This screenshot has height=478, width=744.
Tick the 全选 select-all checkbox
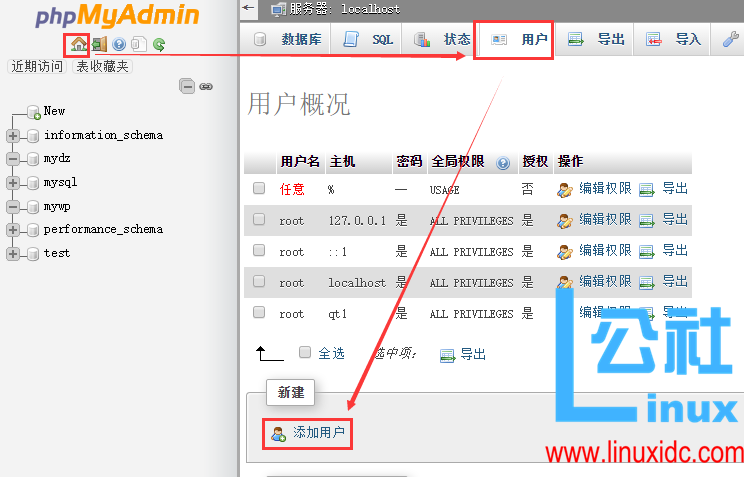pyautogui.click(x=305, y=352)
